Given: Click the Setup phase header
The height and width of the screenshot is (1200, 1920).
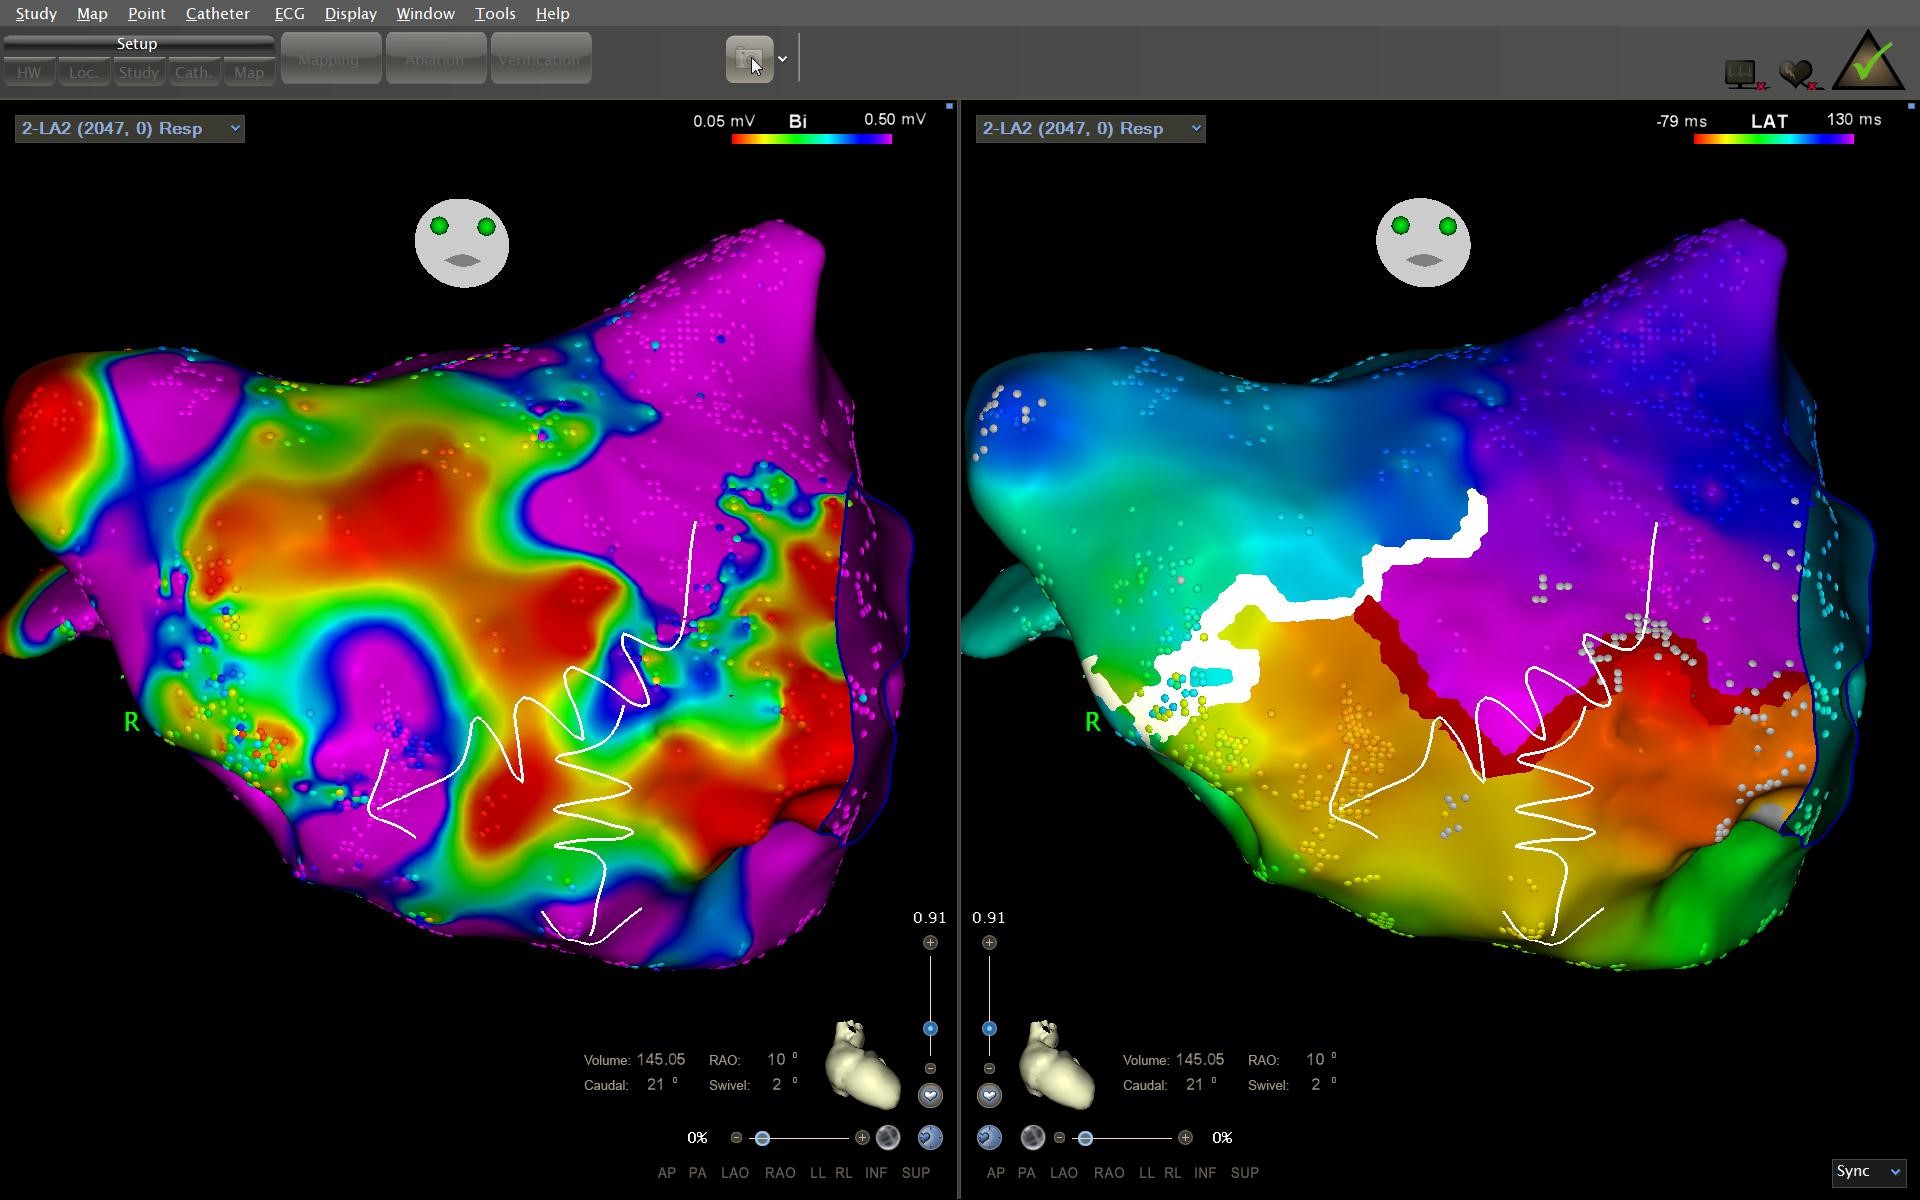Looking at the screenshot, I should coord(138,44).
